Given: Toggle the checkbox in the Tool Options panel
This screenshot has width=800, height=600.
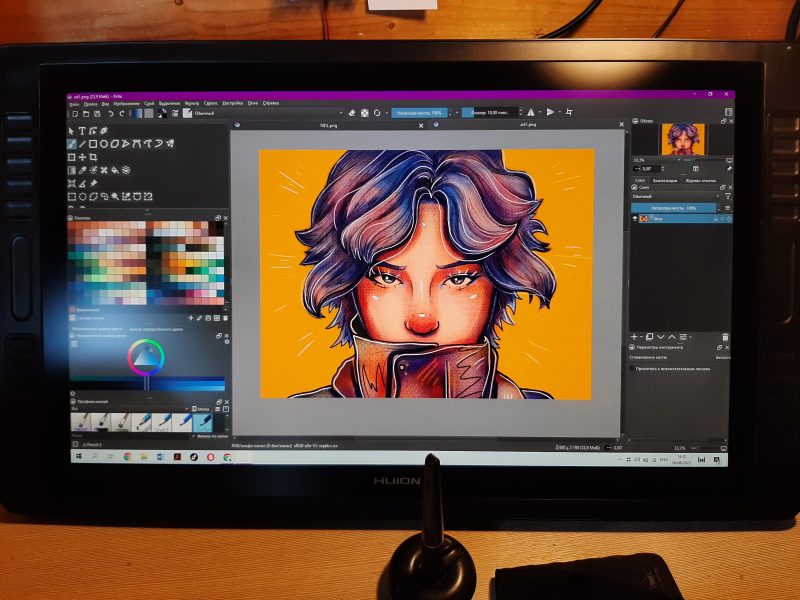Looking at the screenshot, I should [x=632, y=368].
